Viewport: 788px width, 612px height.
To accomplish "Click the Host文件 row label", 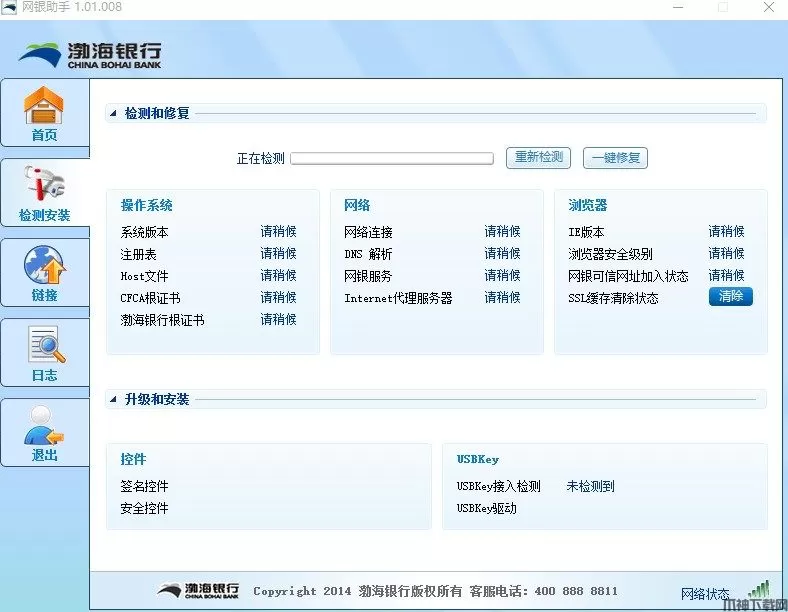I will 144,276.
